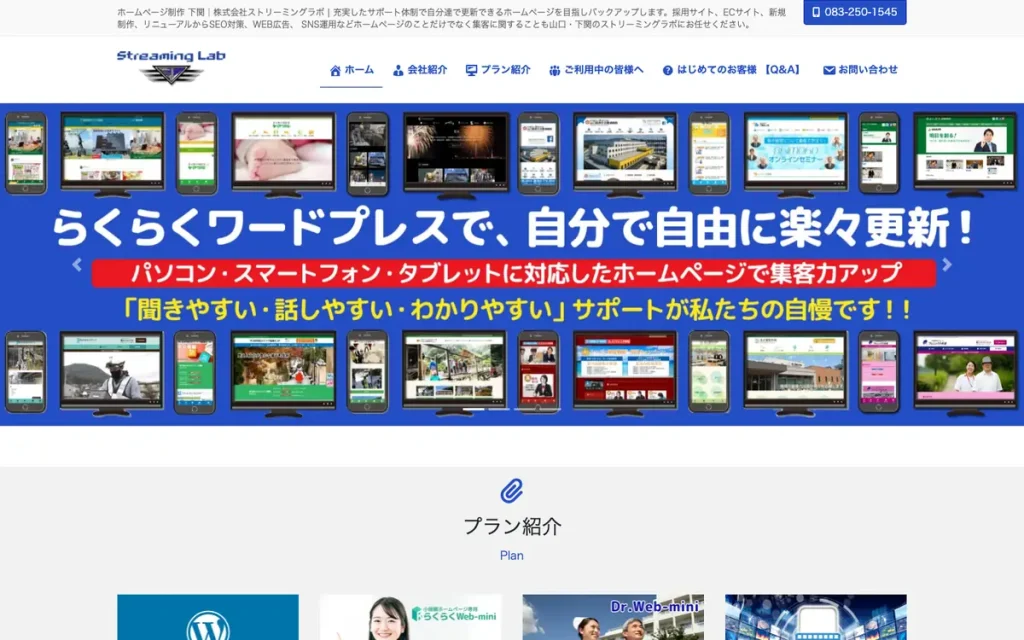
Task: Click the 'Plan' subtitle text
Action: (511, 556)
